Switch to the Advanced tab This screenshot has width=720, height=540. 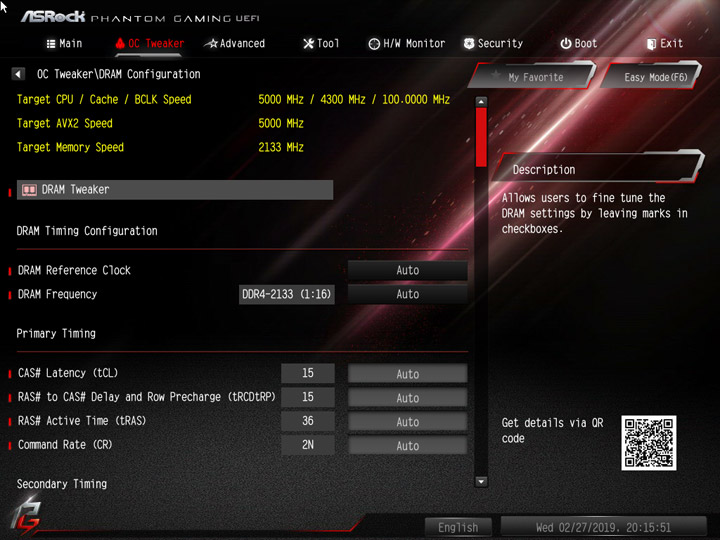coord(235,44)
